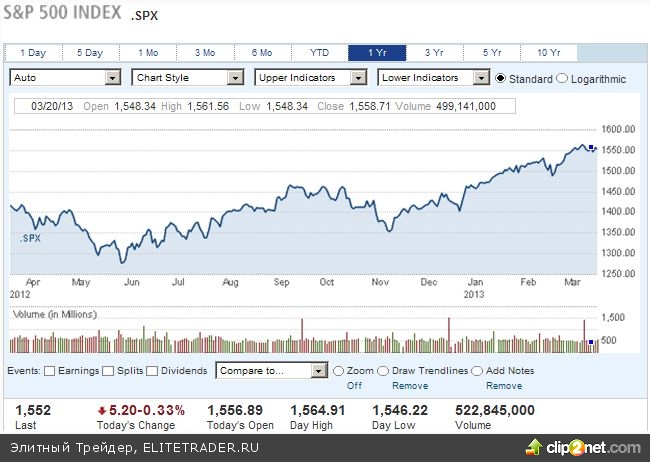650x462 pixels.
Task: Show the 3 Mo chart range
Action: [205, 52]
